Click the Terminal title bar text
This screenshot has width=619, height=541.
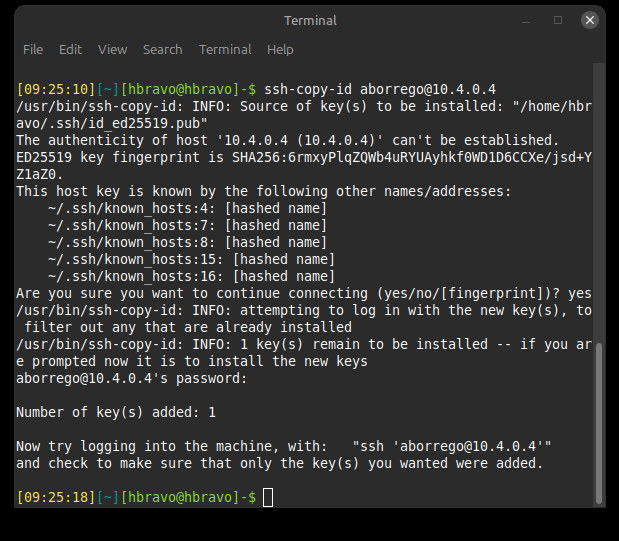310,20
